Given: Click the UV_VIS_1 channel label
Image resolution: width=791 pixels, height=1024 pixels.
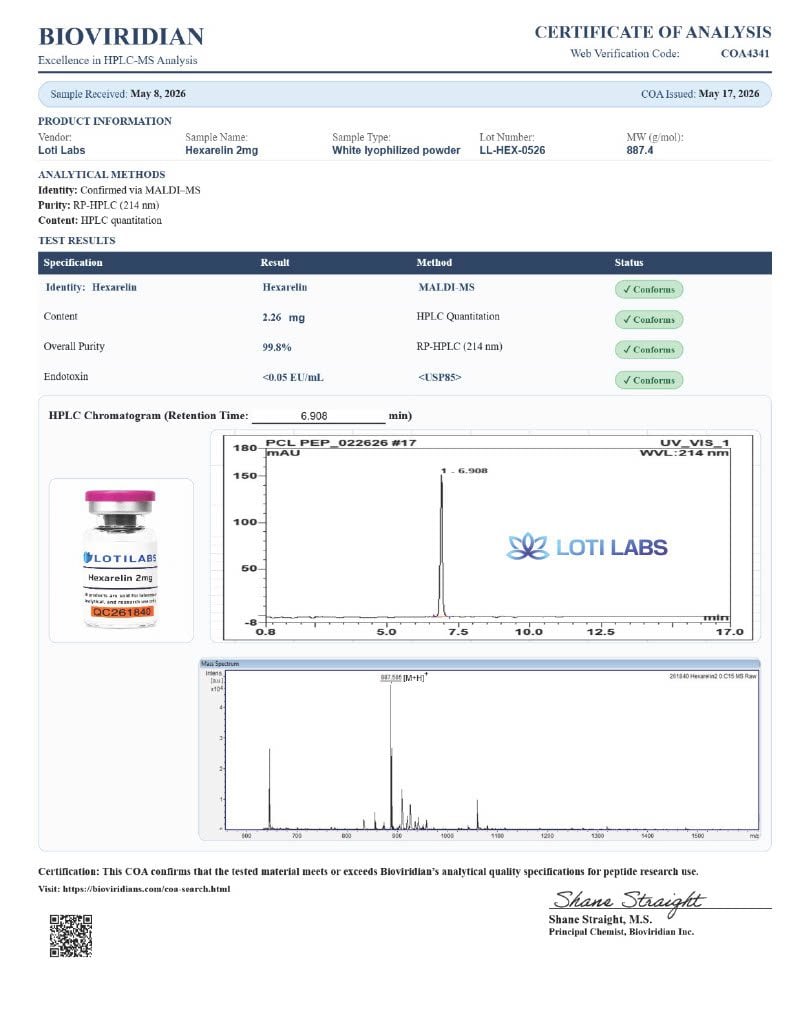Looking at the screenshot, I should 694,443.
